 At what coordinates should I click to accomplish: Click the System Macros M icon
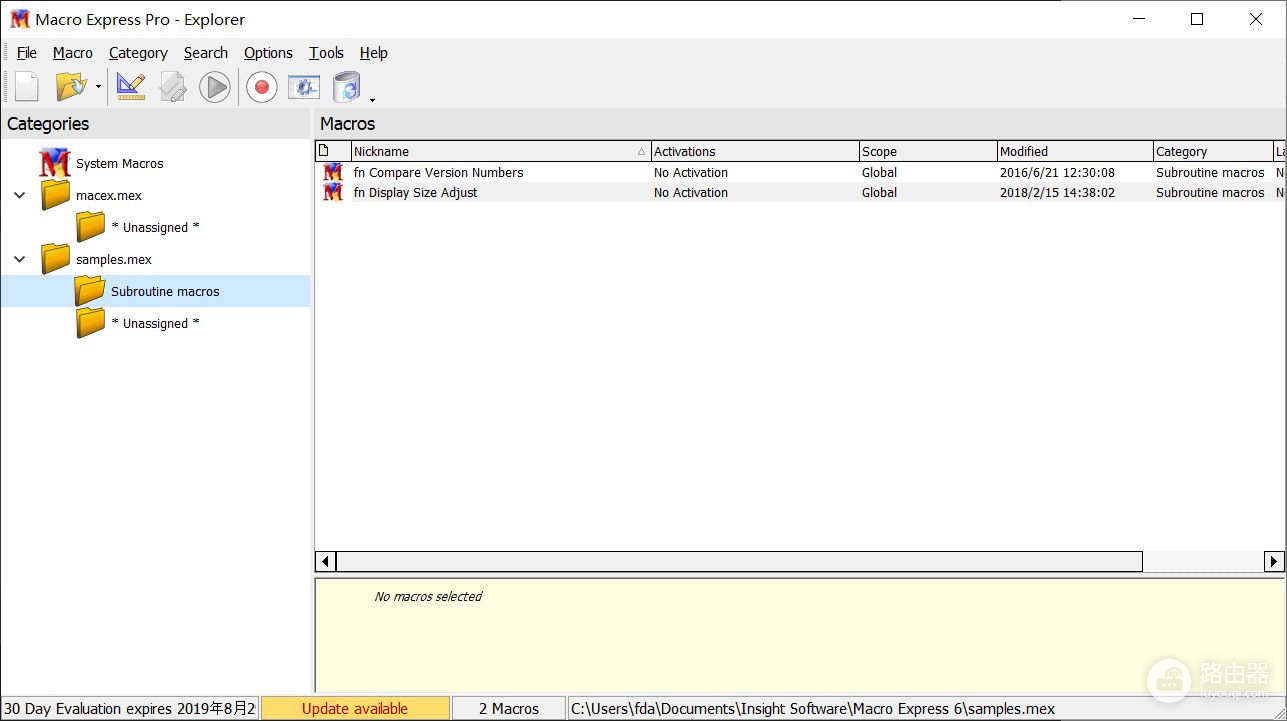coord(55,163)
